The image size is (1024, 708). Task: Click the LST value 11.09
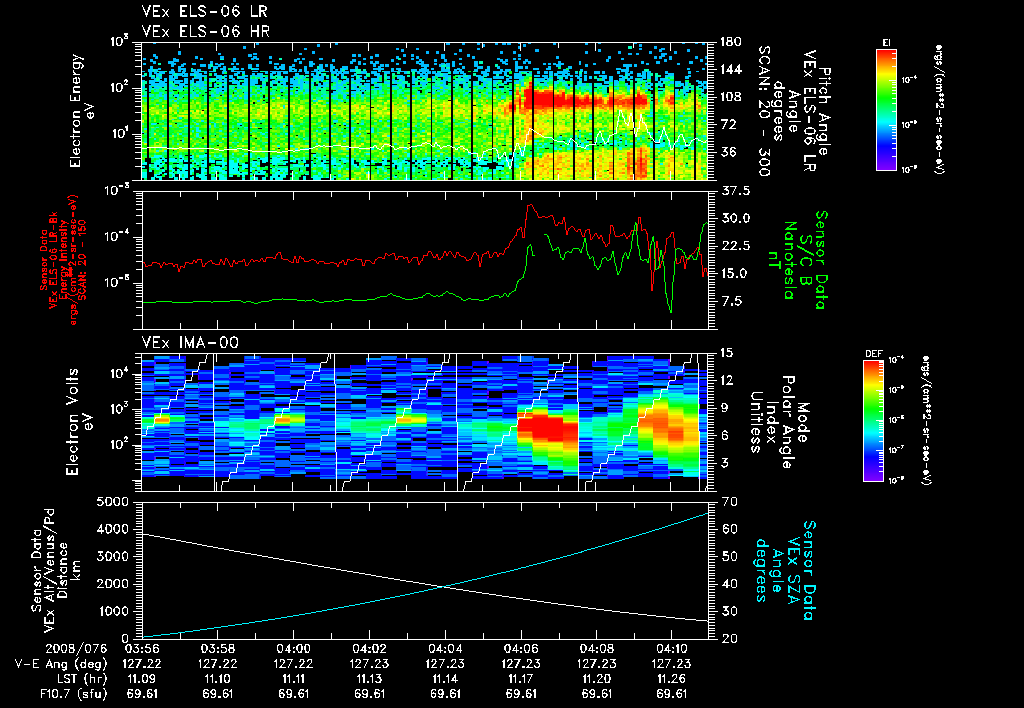142,679
